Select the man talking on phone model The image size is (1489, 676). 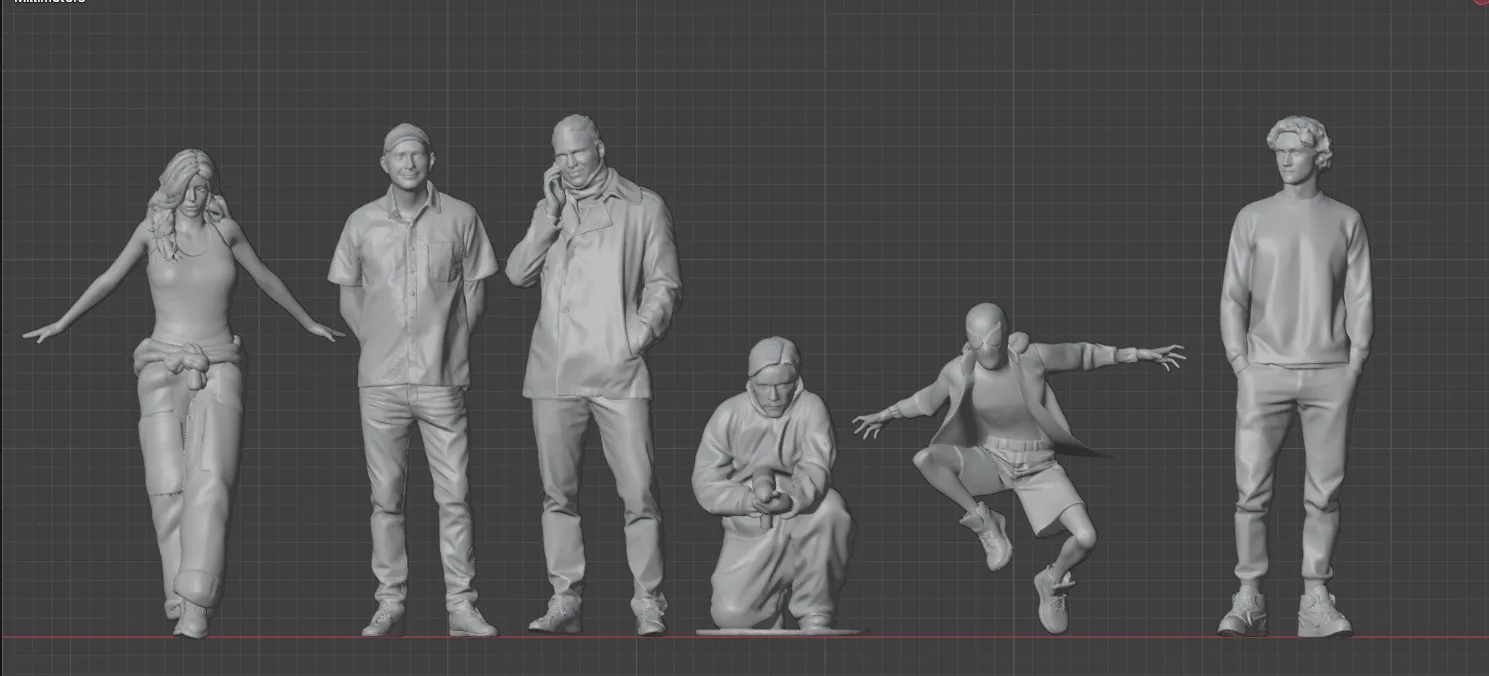[595, 374]
